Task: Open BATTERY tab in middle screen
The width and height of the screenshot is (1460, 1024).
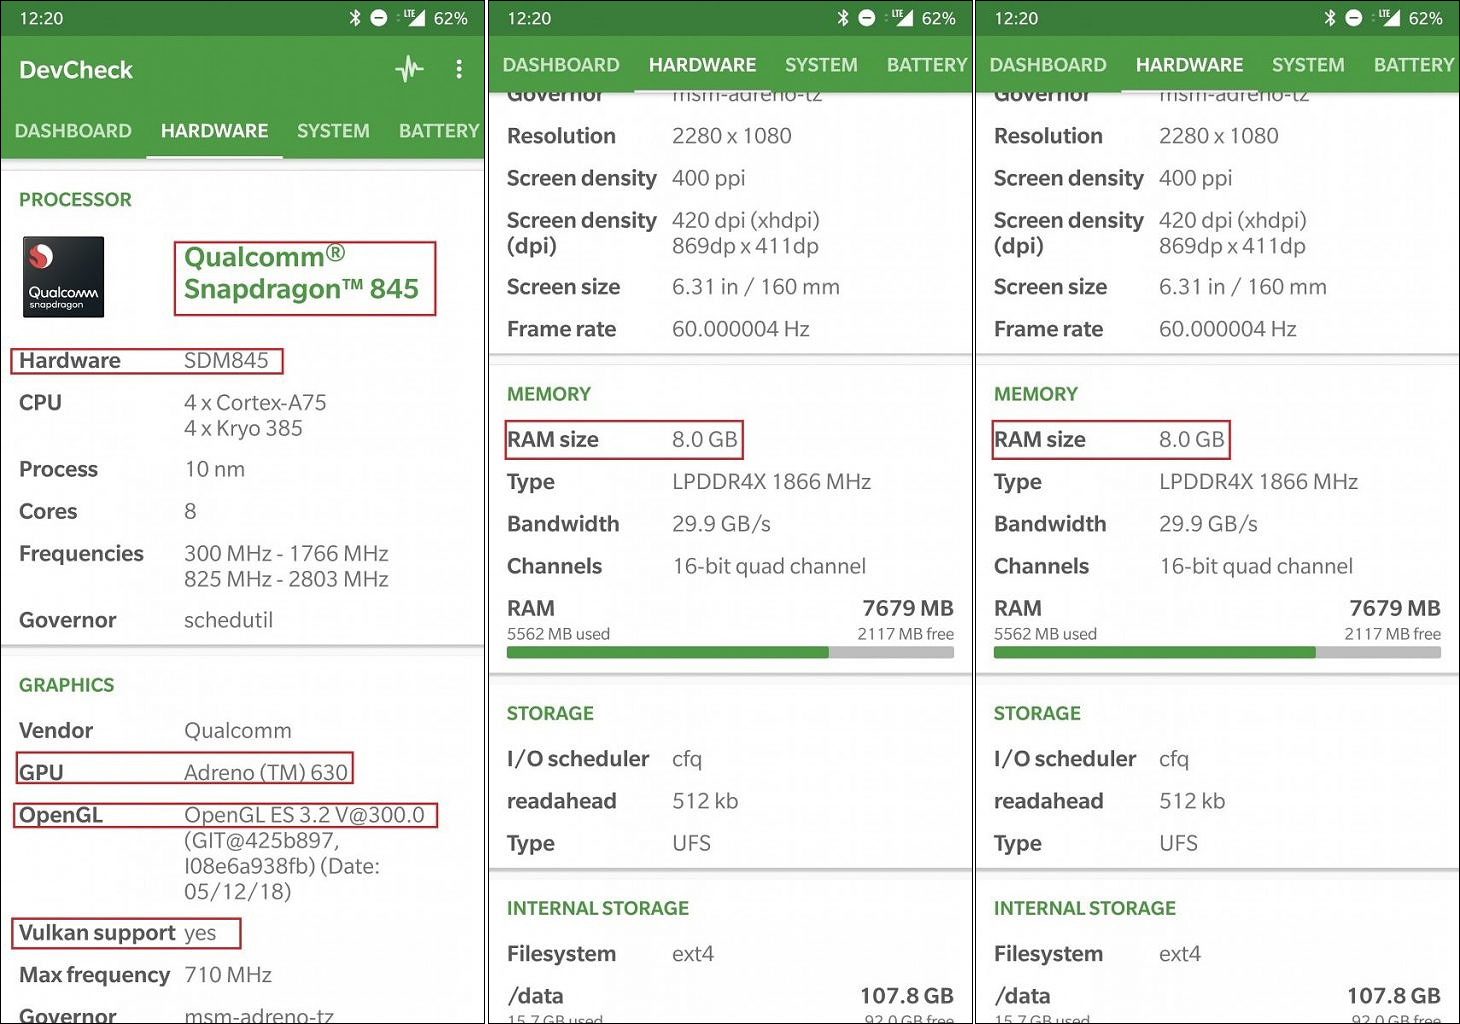Action: 927,65
